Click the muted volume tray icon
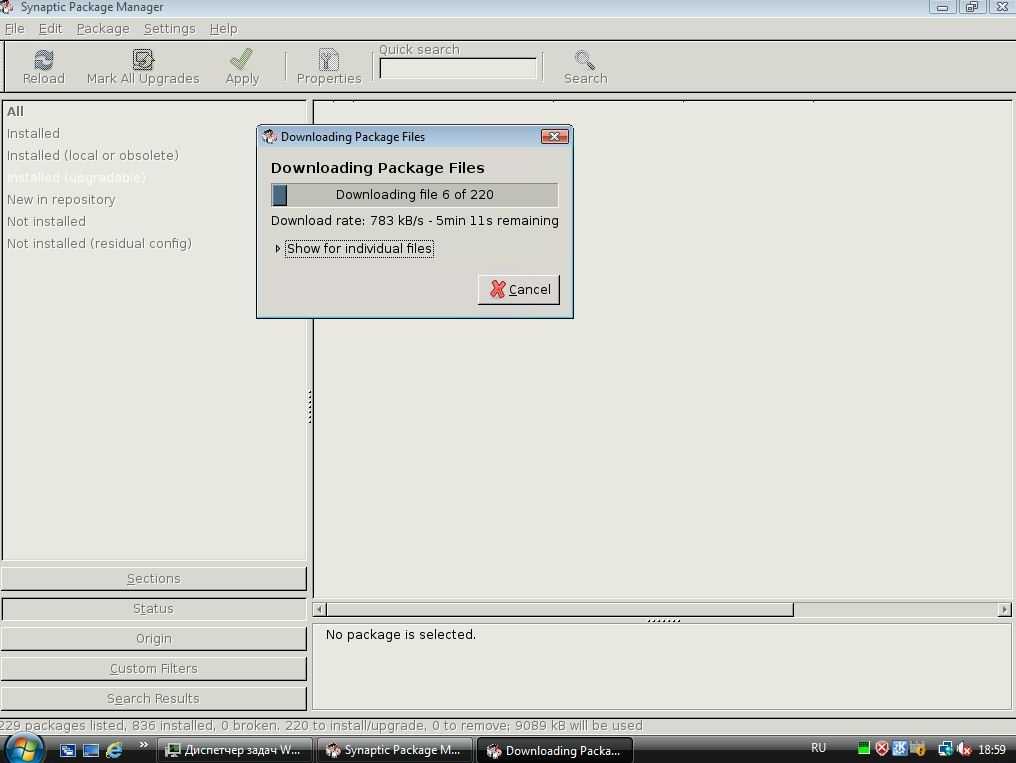1016x763 pixels. click(x=965, y=749)
